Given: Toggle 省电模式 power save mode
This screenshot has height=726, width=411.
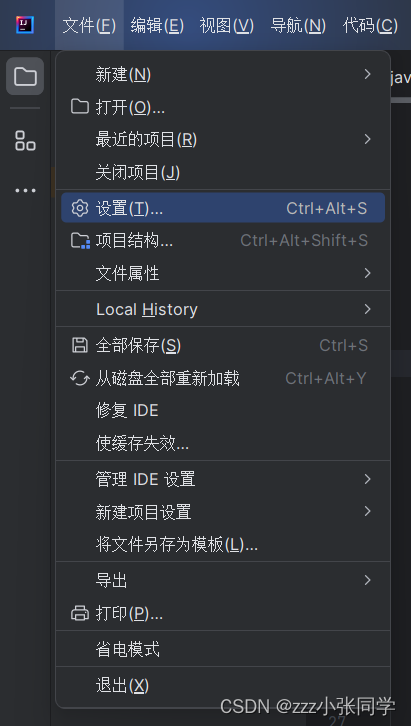Looking at the screenshot, I should pyautogui.click(x=223, y=649).
